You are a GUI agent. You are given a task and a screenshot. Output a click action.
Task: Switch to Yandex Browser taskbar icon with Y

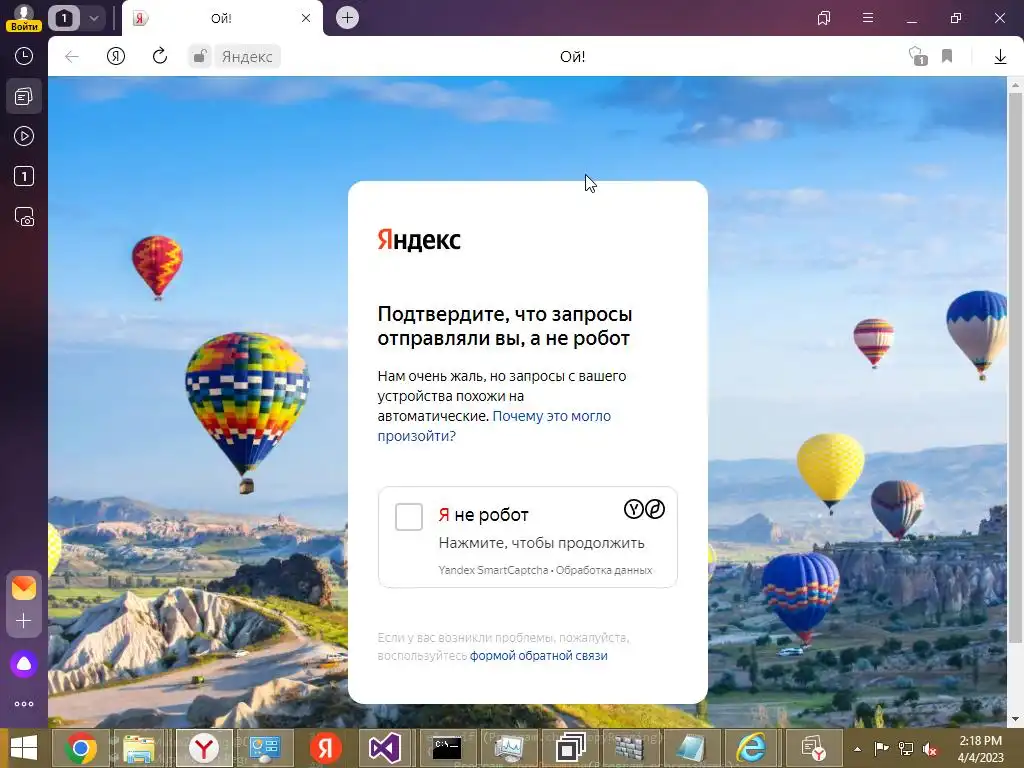tap(204, 748)
